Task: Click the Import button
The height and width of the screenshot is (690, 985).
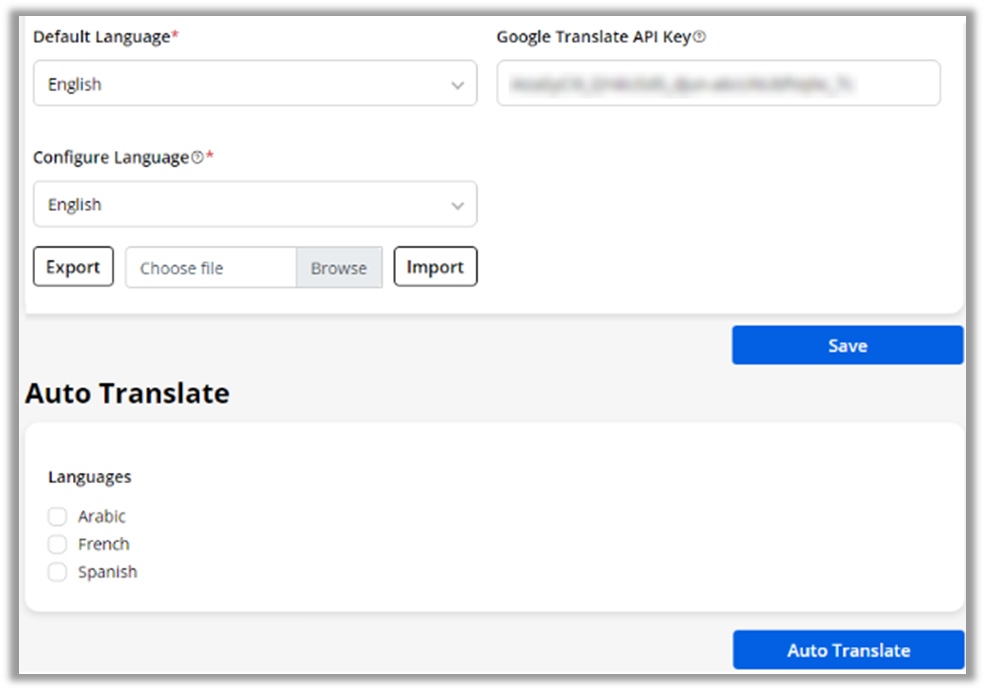Action: pyautogui.click(x=435, y=267)
